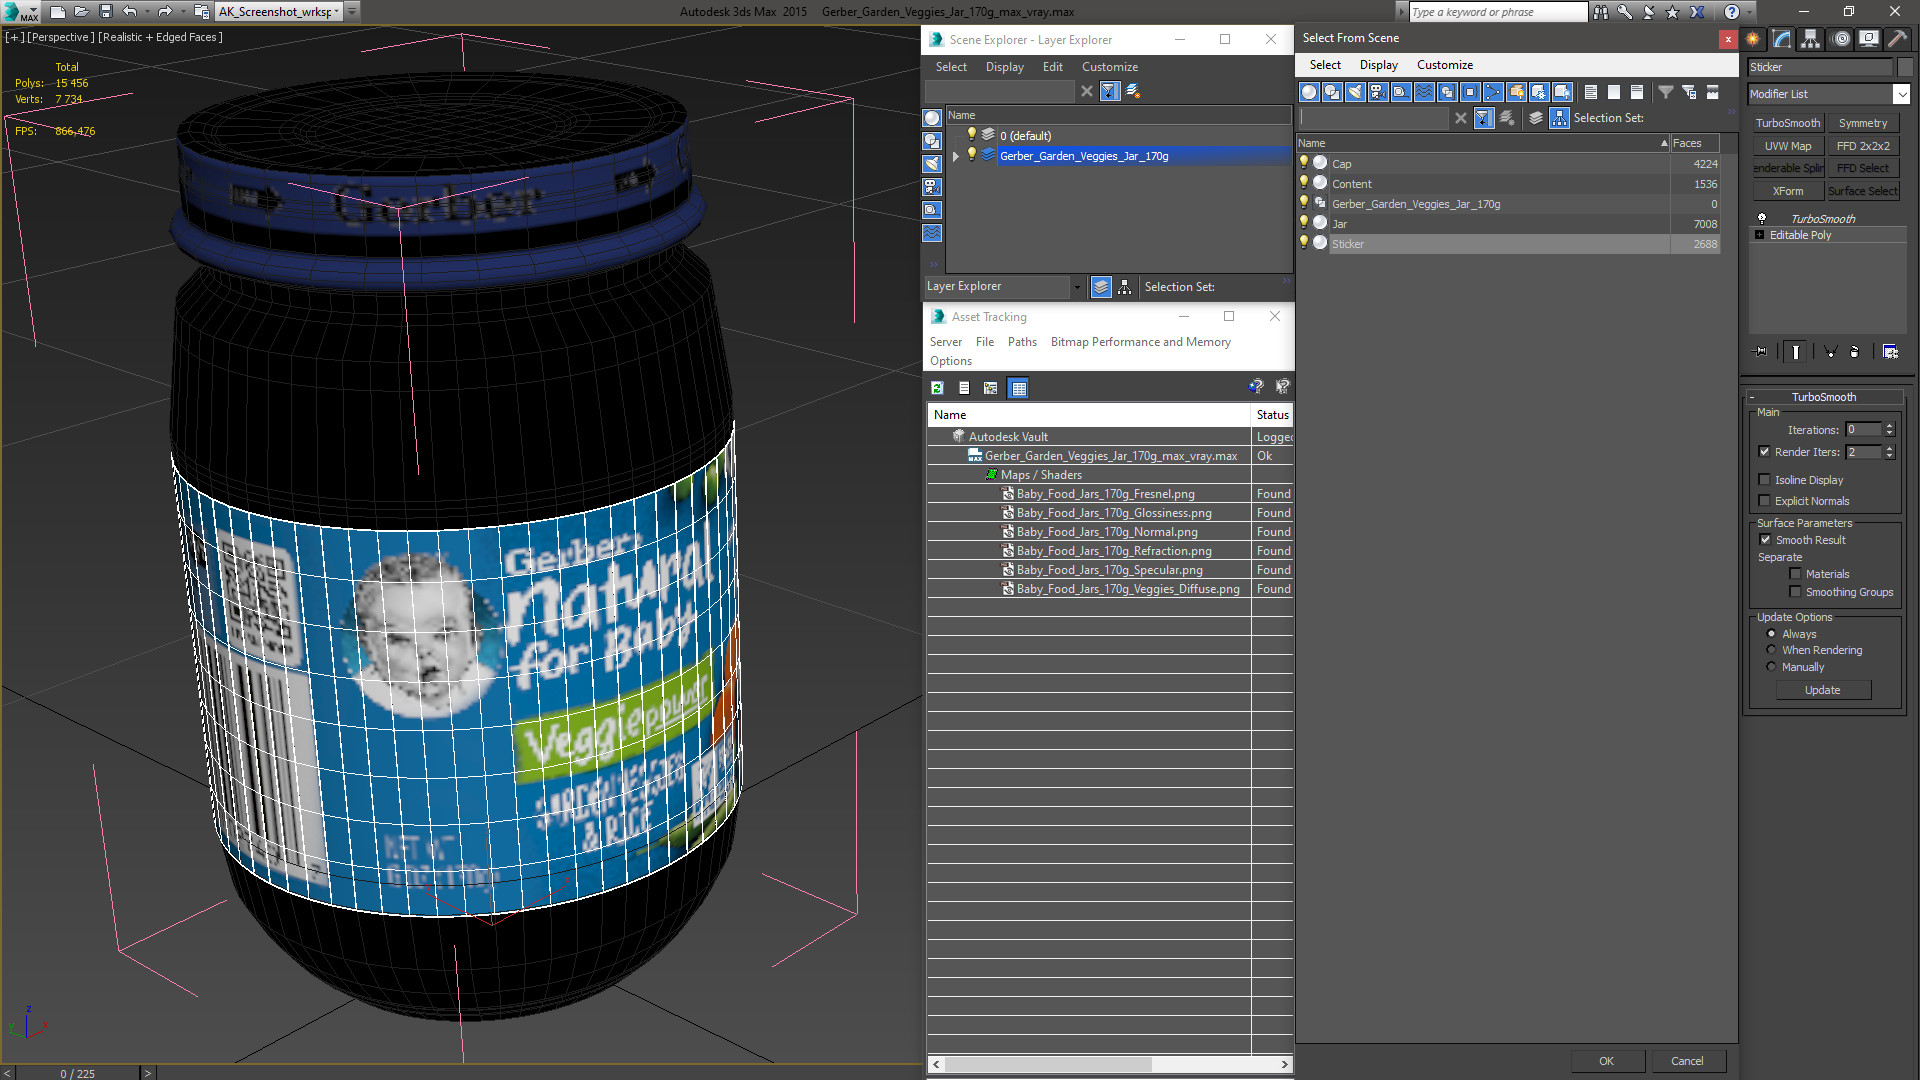Click the tree view icon in Asset Tracking toolbar
Screen dimensions: 1920x1080
pos(991,388)
